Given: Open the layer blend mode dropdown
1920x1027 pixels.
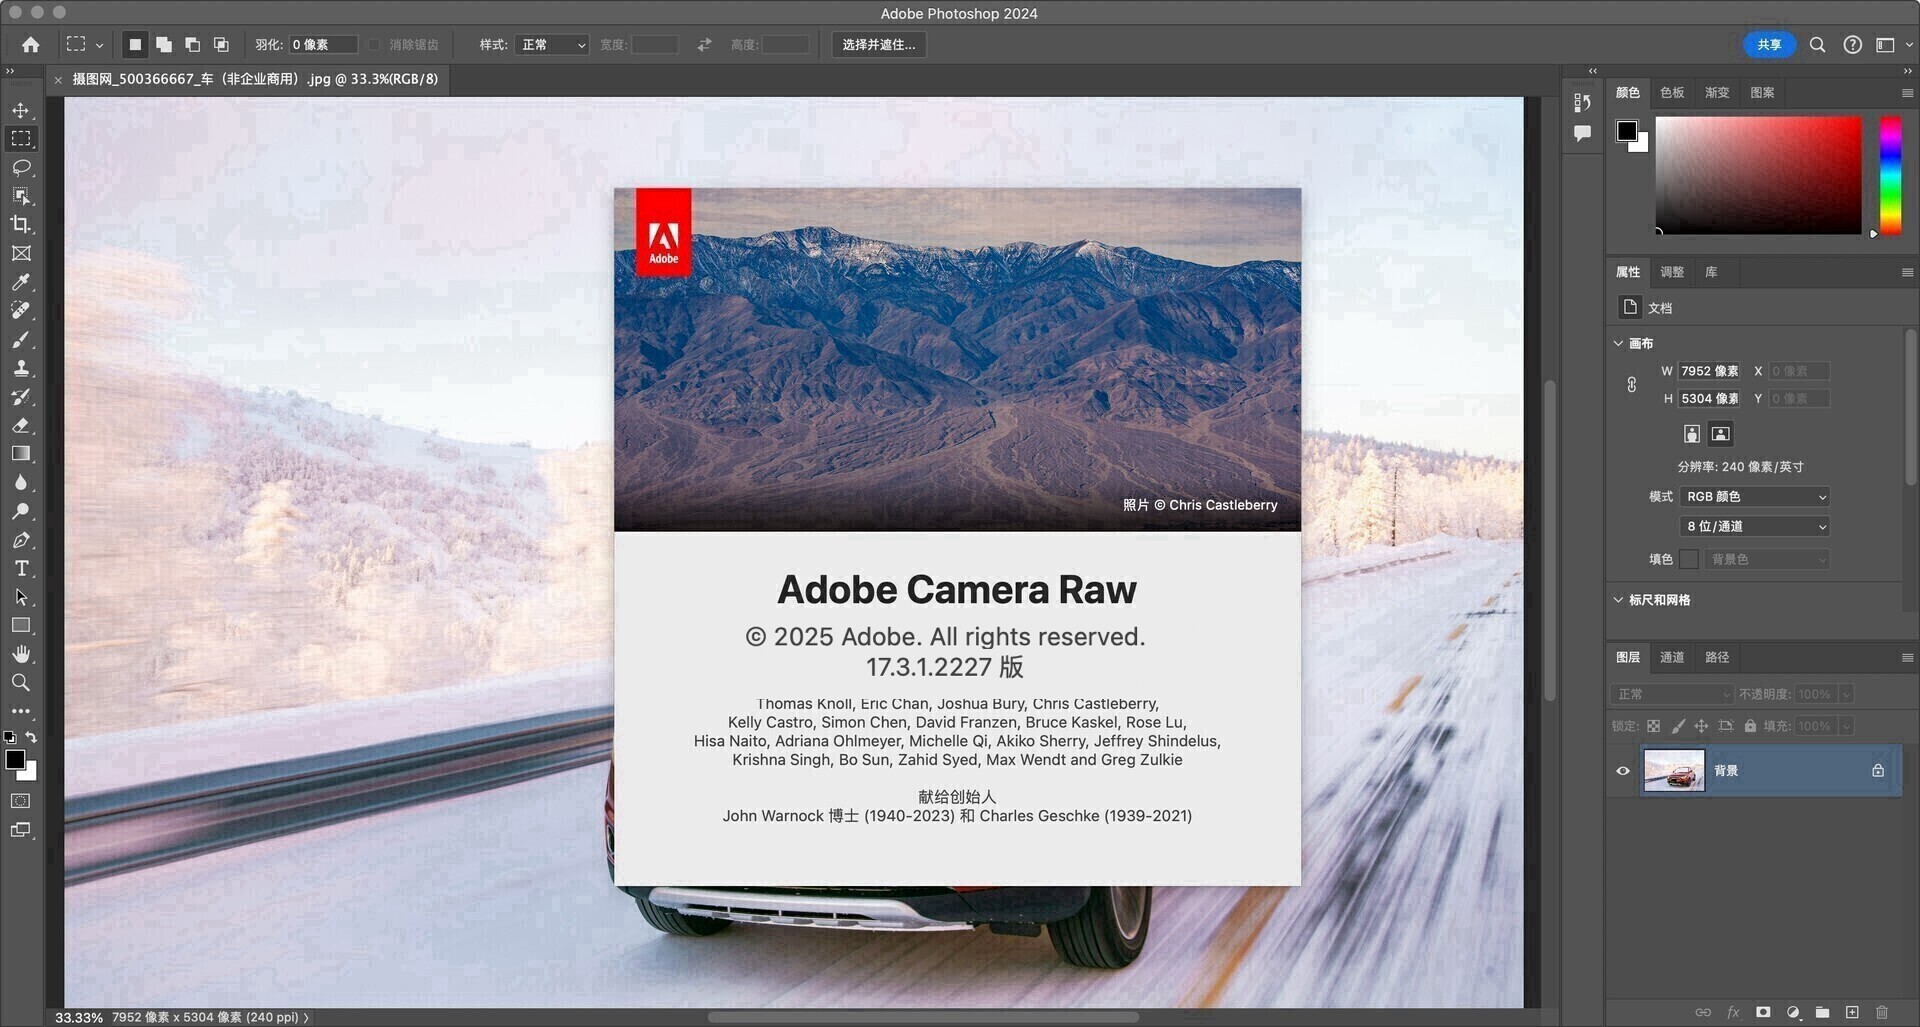Looking at the screenshot, I should click(x=1673, y=693).
